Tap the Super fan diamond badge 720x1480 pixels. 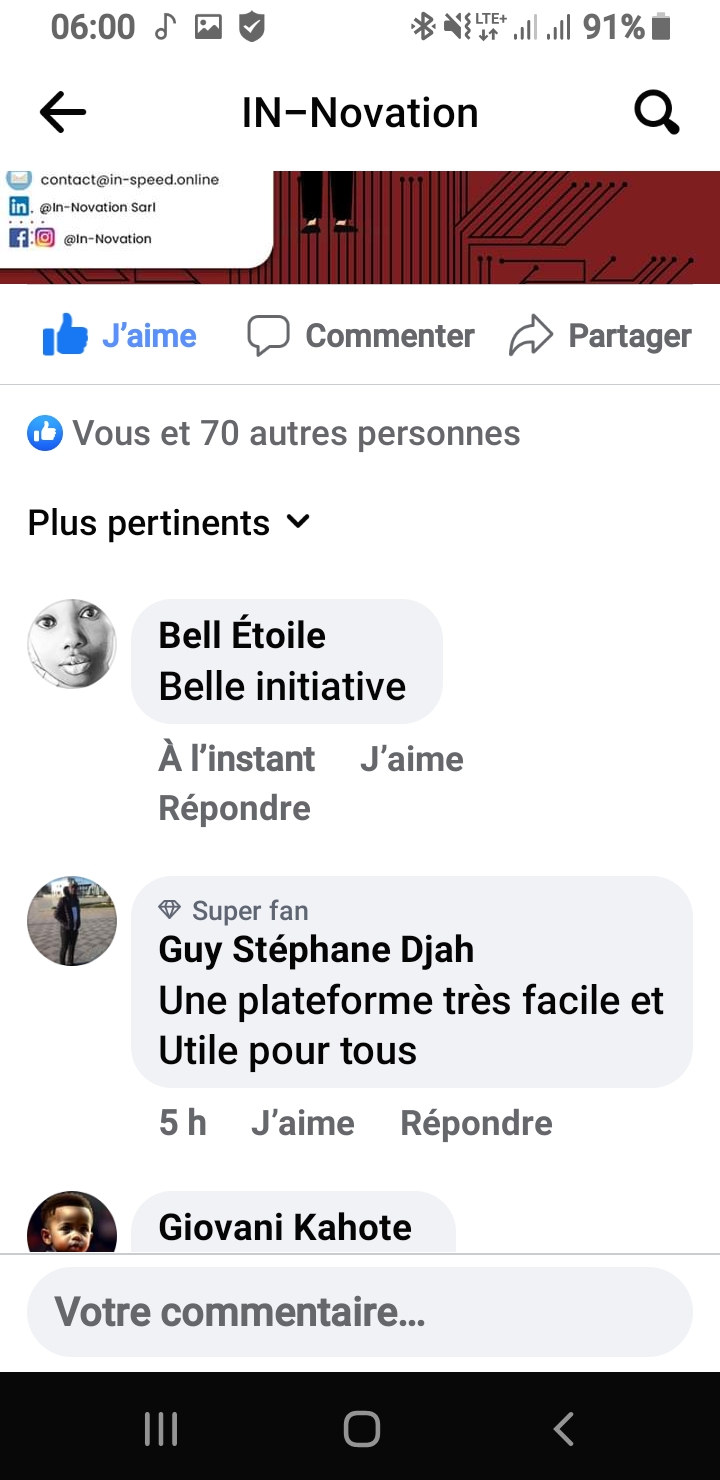pos(170,910)
